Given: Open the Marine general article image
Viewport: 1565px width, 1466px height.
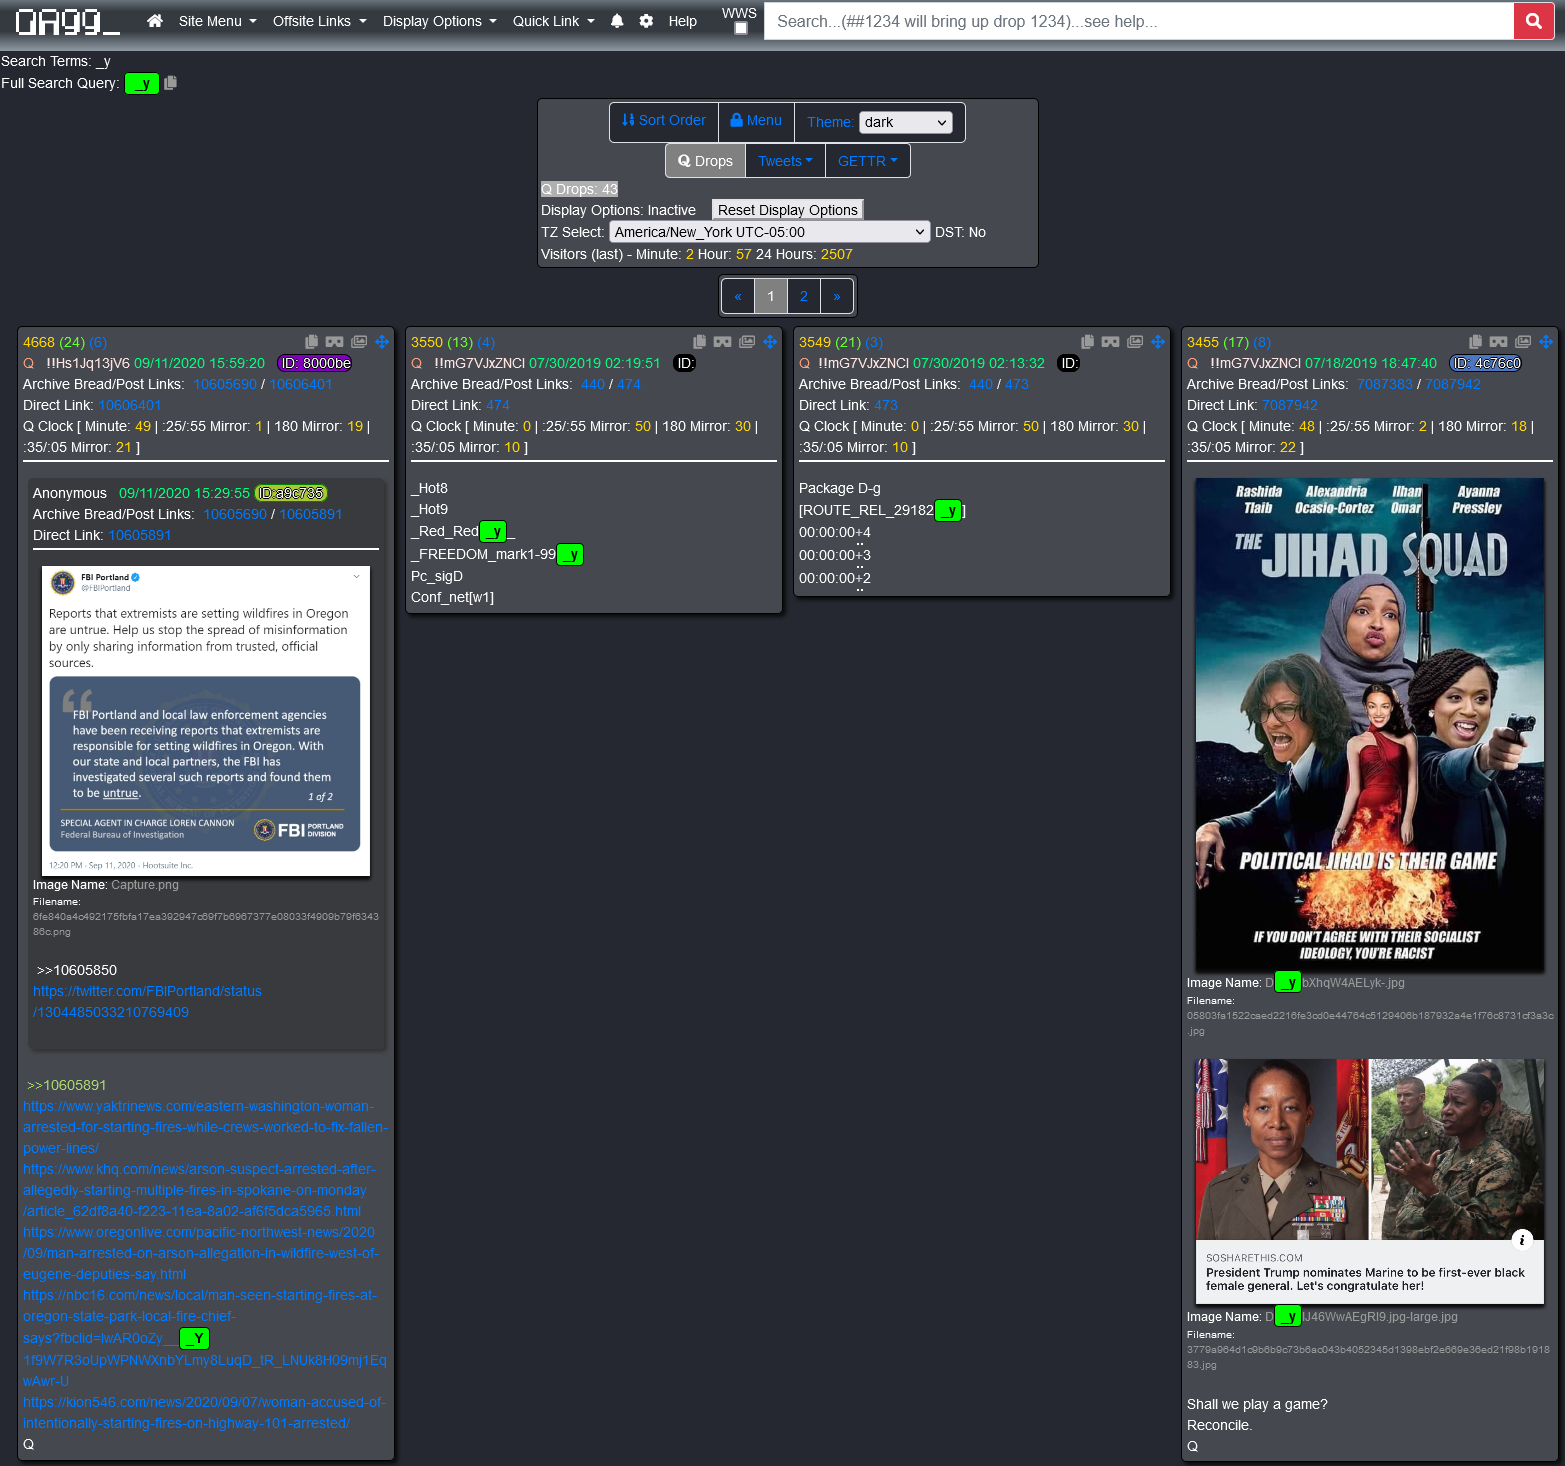Looking at the screenshot, I should point(1370,1181).
